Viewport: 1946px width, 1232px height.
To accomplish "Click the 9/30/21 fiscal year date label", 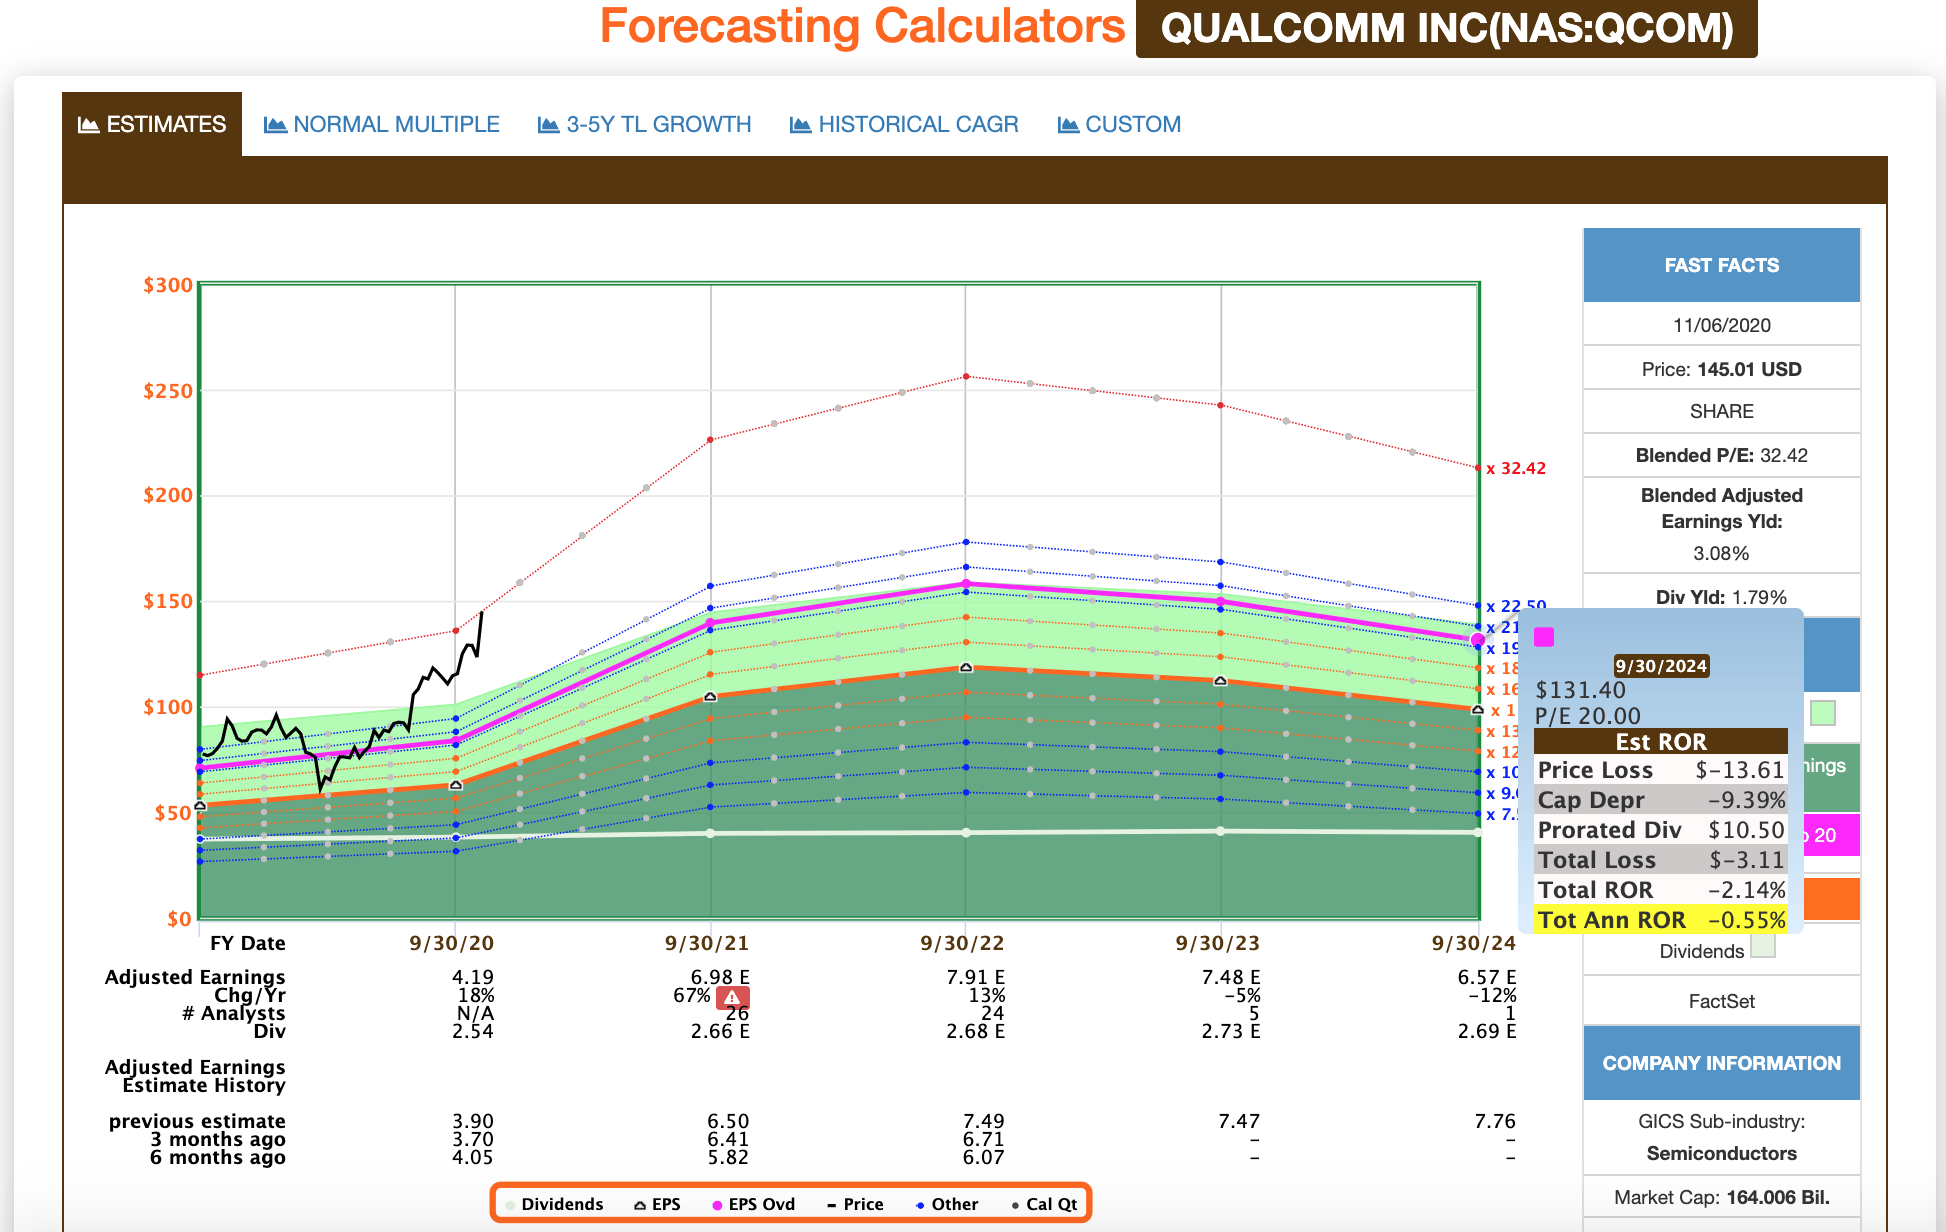I will (707, 943).
